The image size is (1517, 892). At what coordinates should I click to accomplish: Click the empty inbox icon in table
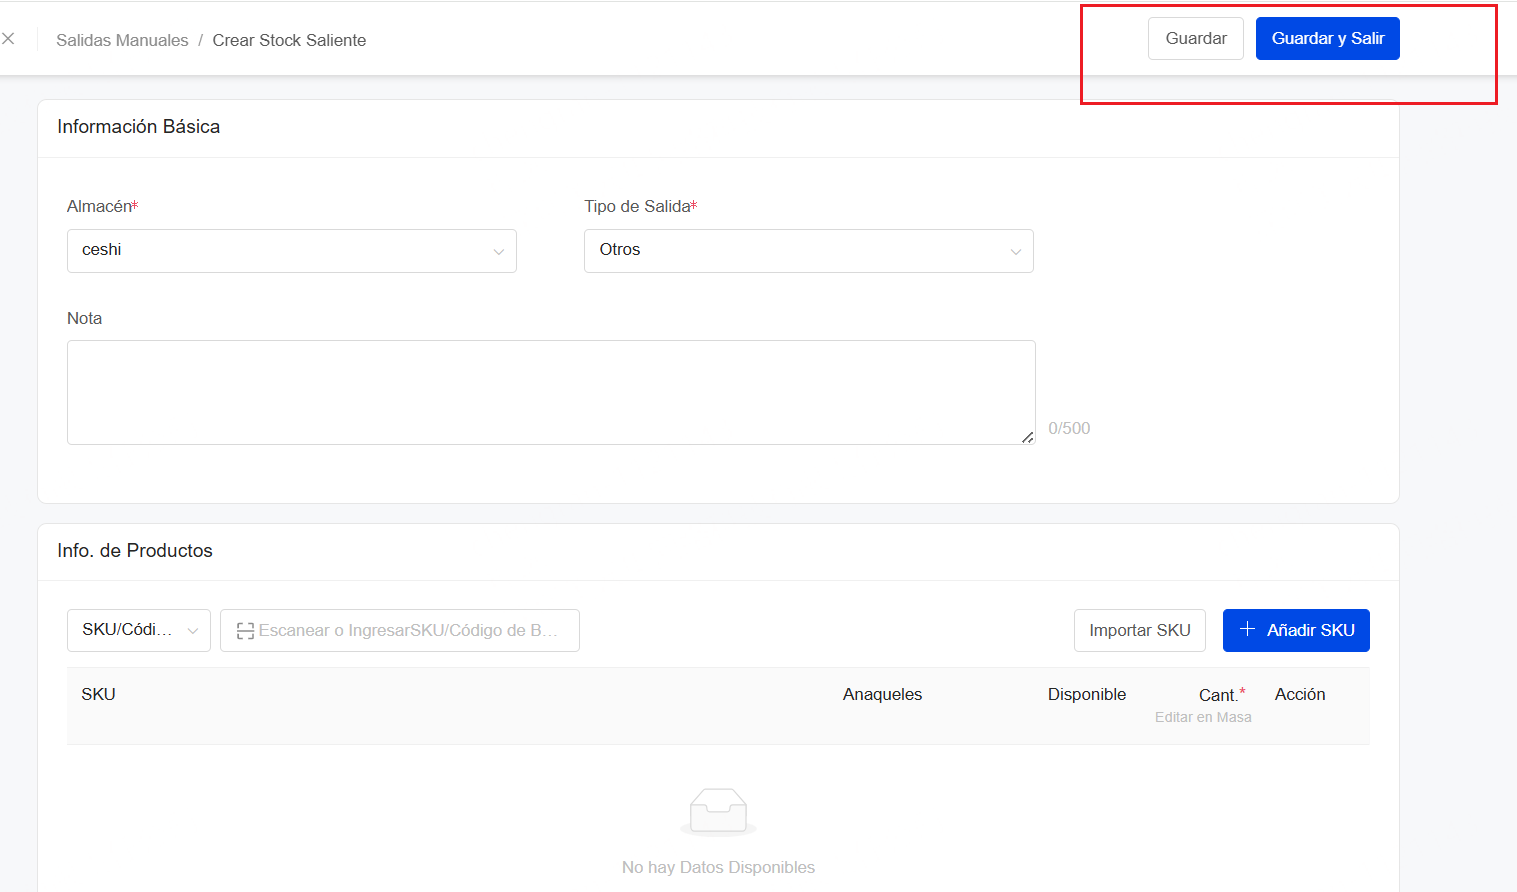click(x=718, y=811)
